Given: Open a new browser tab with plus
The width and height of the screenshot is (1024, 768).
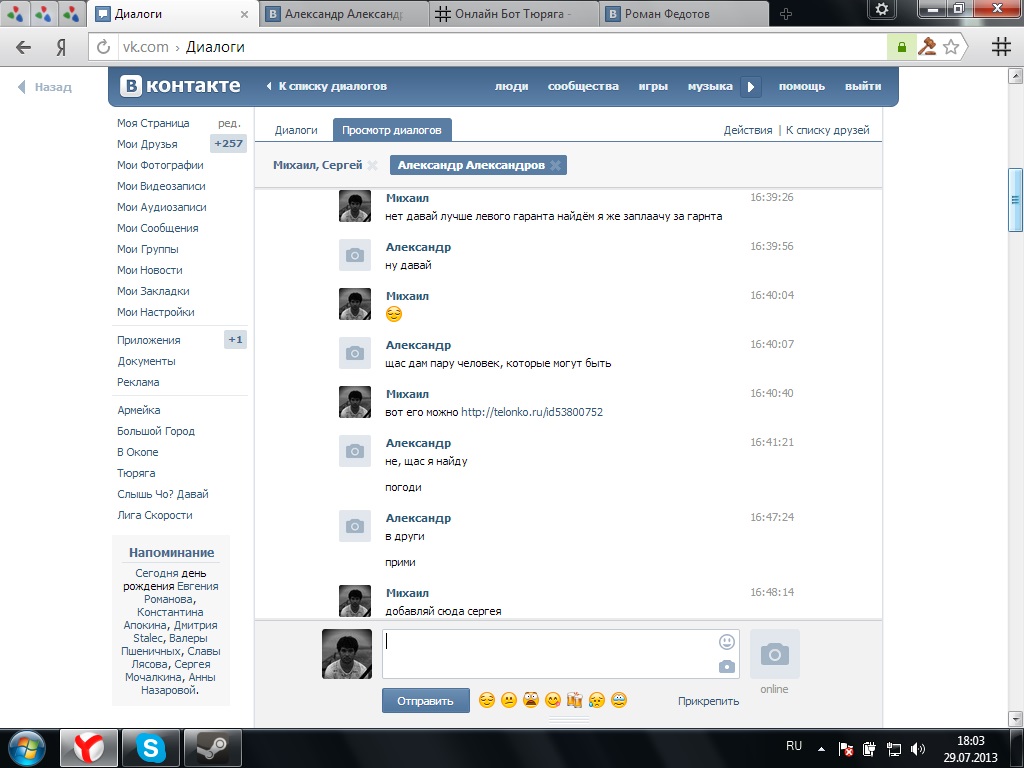Looking at the screenshot, I should coord(786,14).
